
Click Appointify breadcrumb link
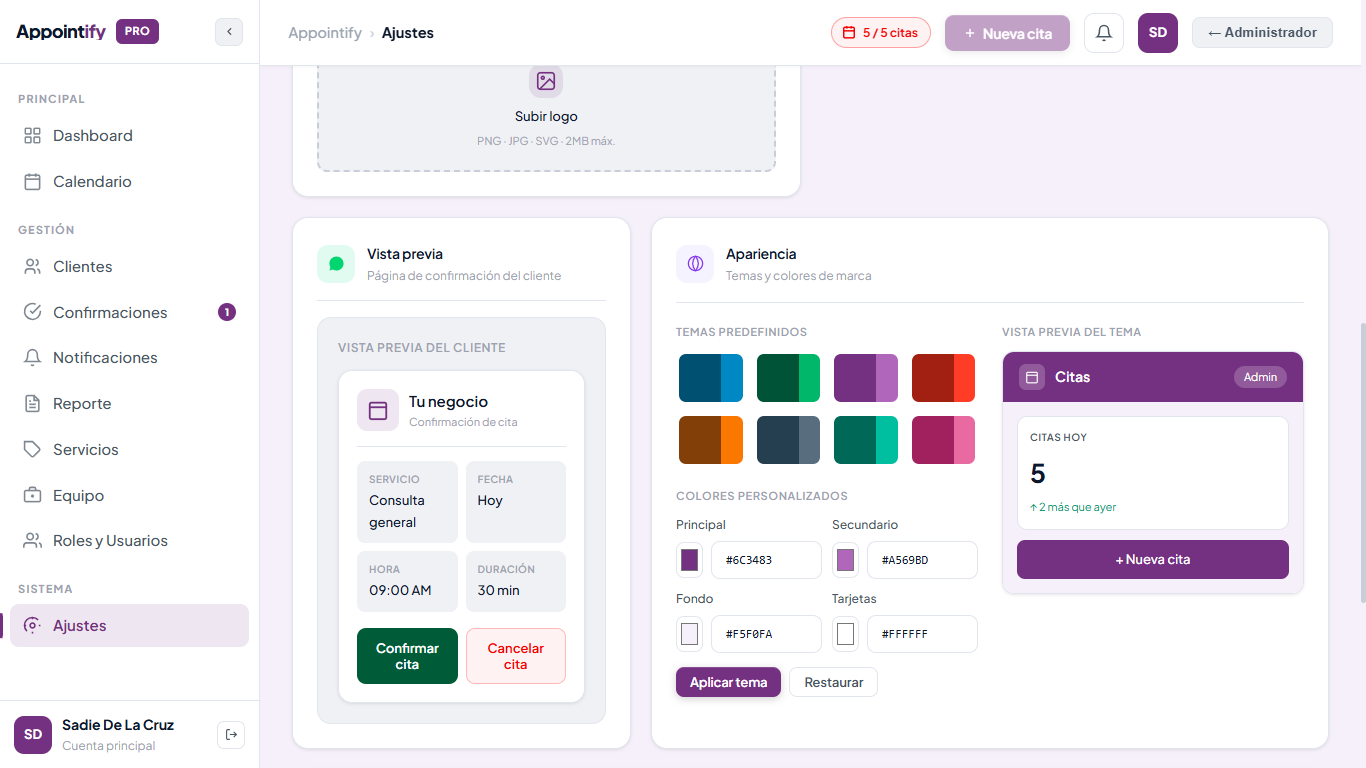325,33
